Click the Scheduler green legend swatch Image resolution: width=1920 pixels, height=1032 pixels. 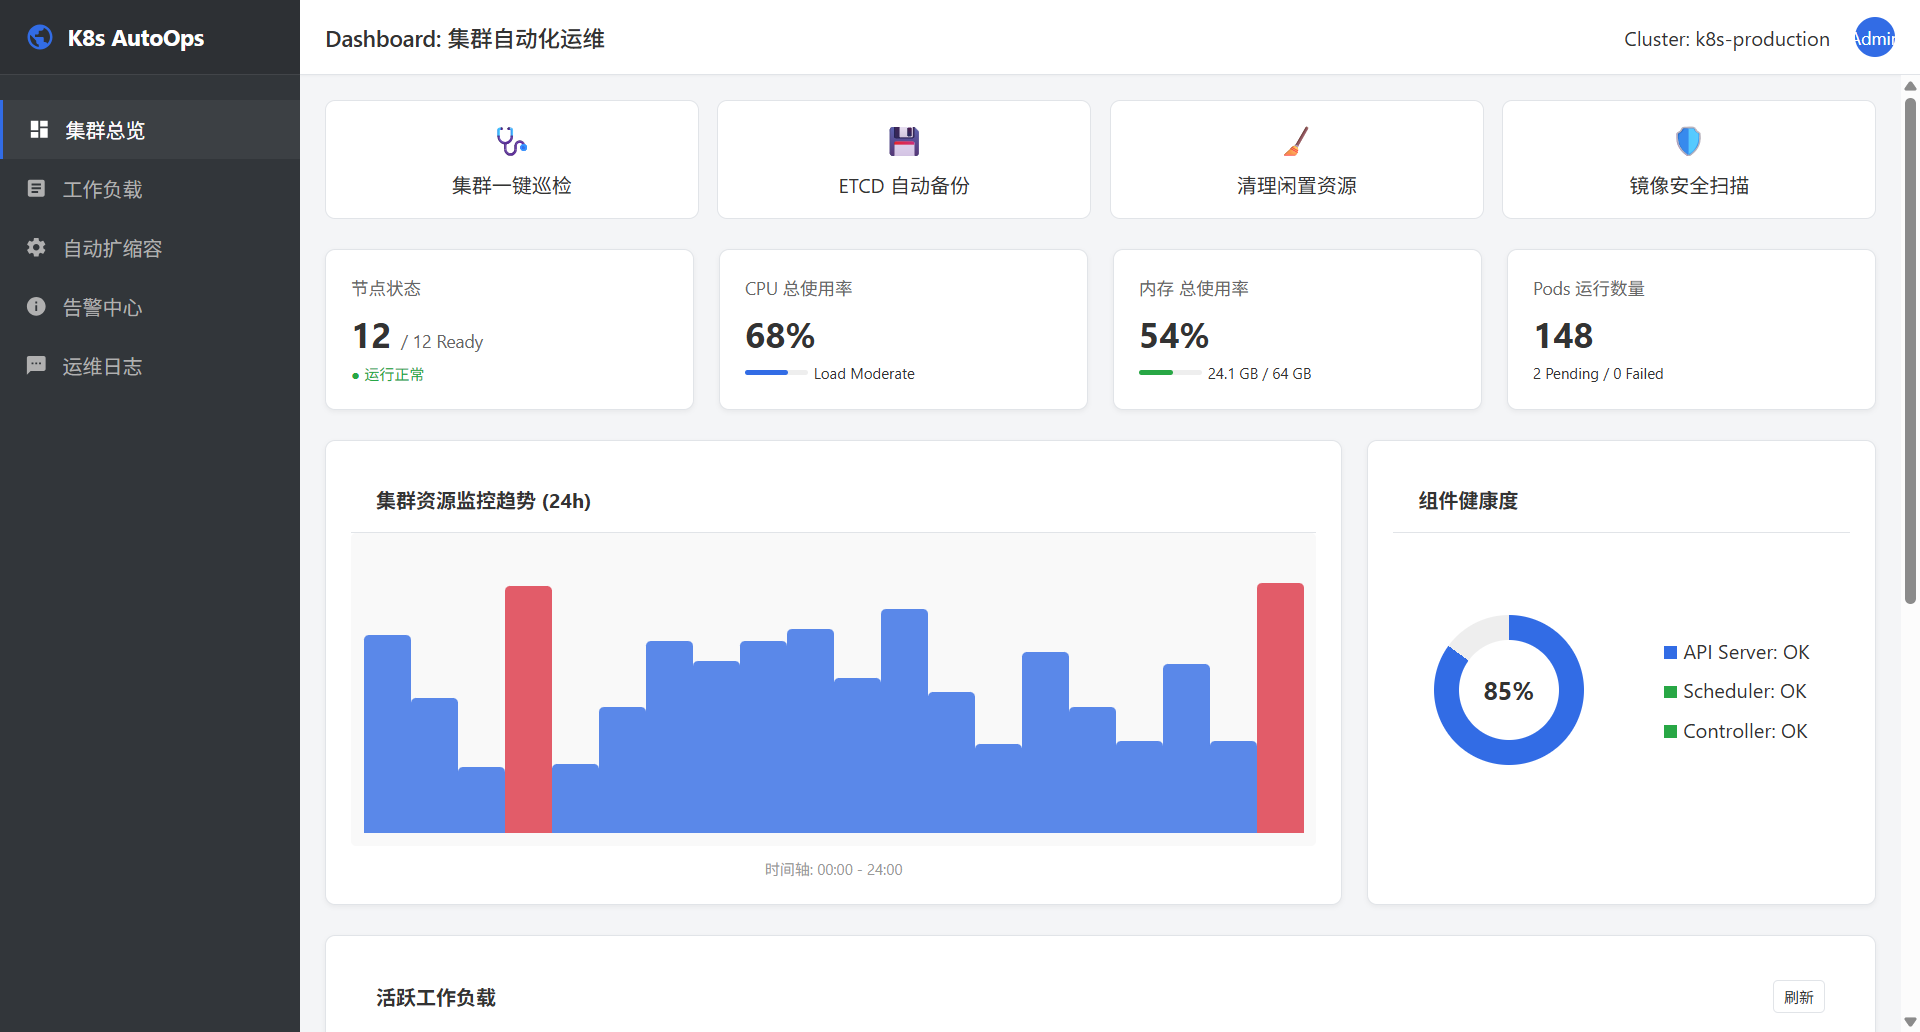coord(1670,692)
